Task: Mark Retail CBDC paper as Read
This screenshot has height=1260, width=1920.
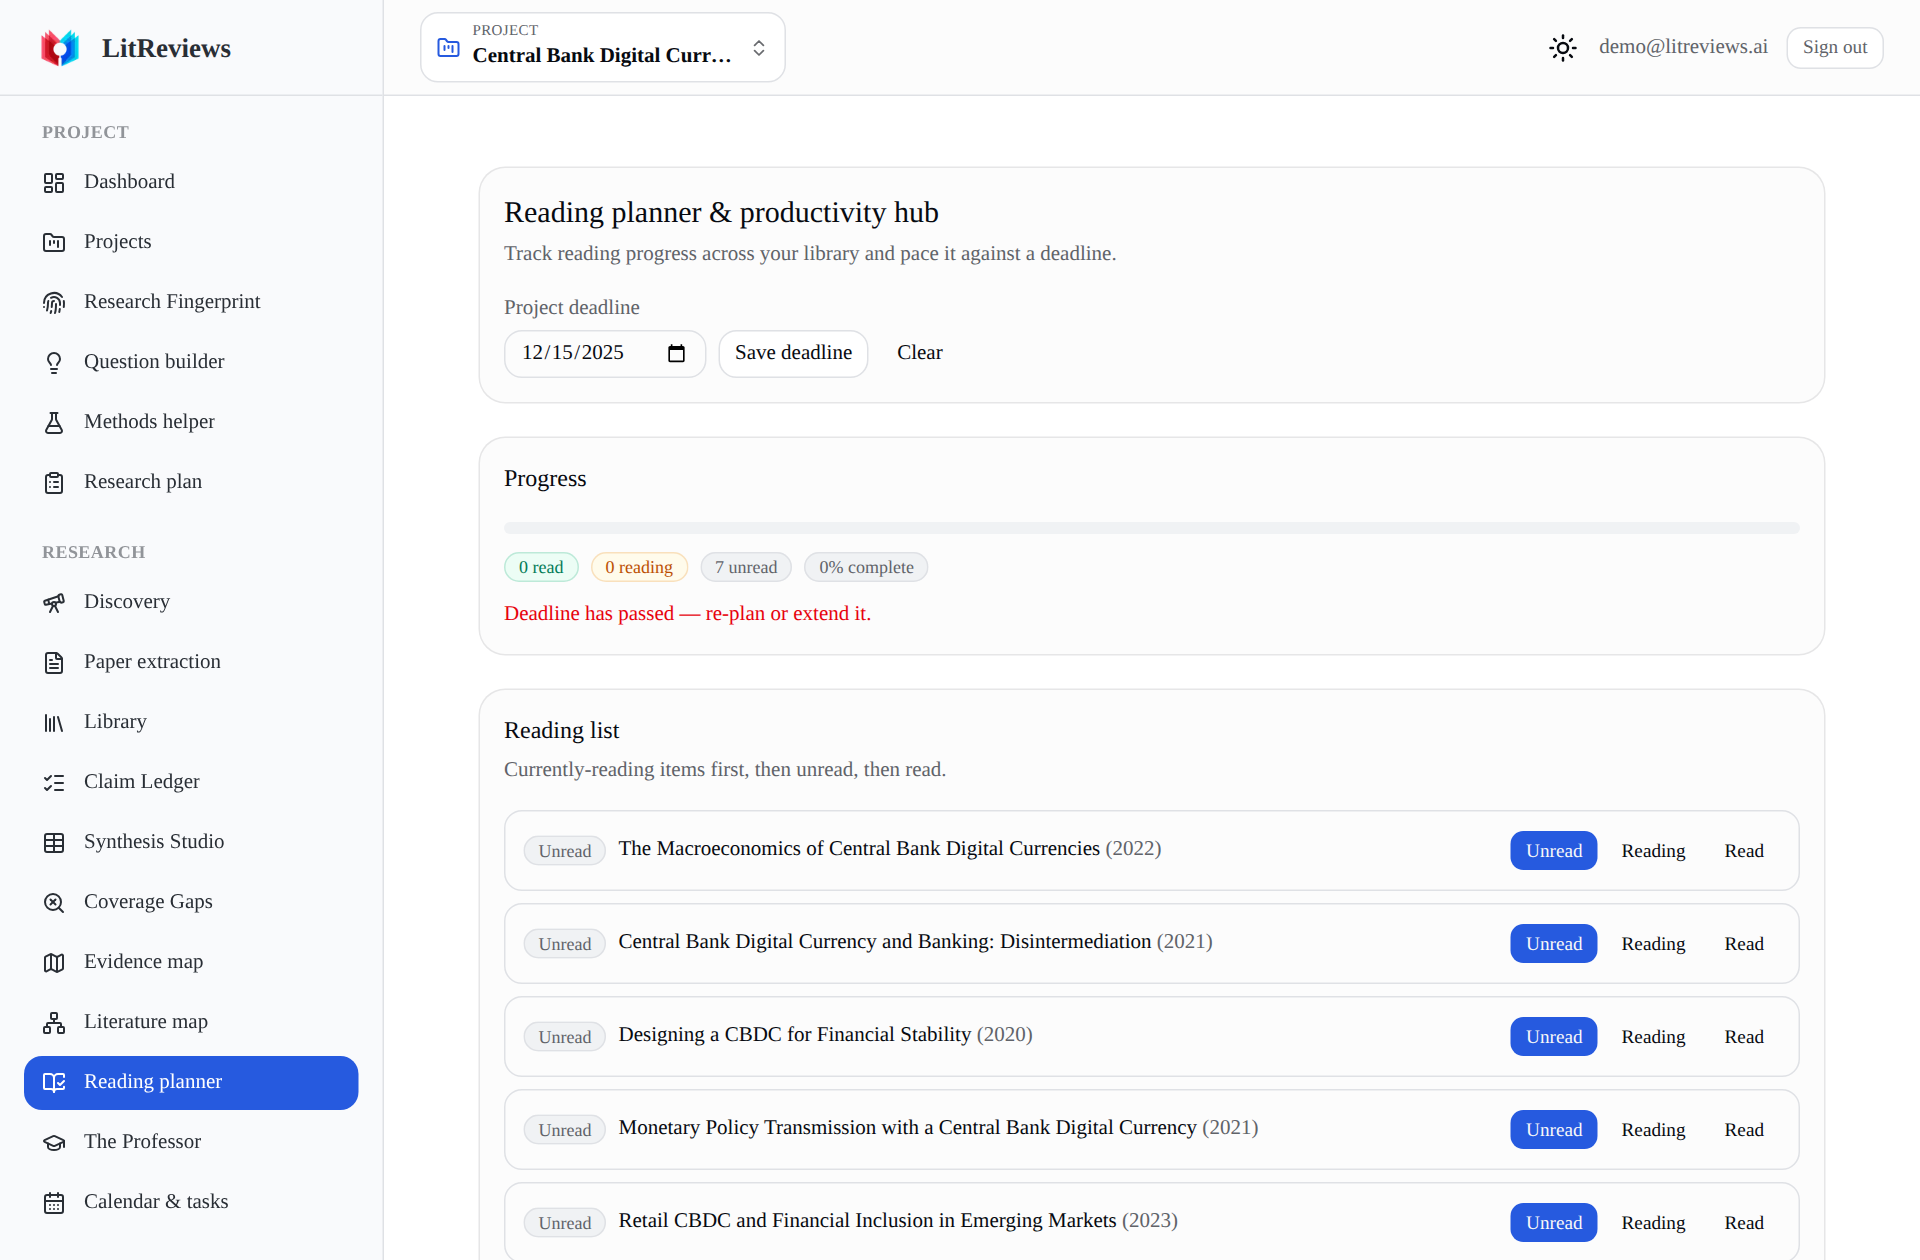Action: [x=1743, y=1223]
